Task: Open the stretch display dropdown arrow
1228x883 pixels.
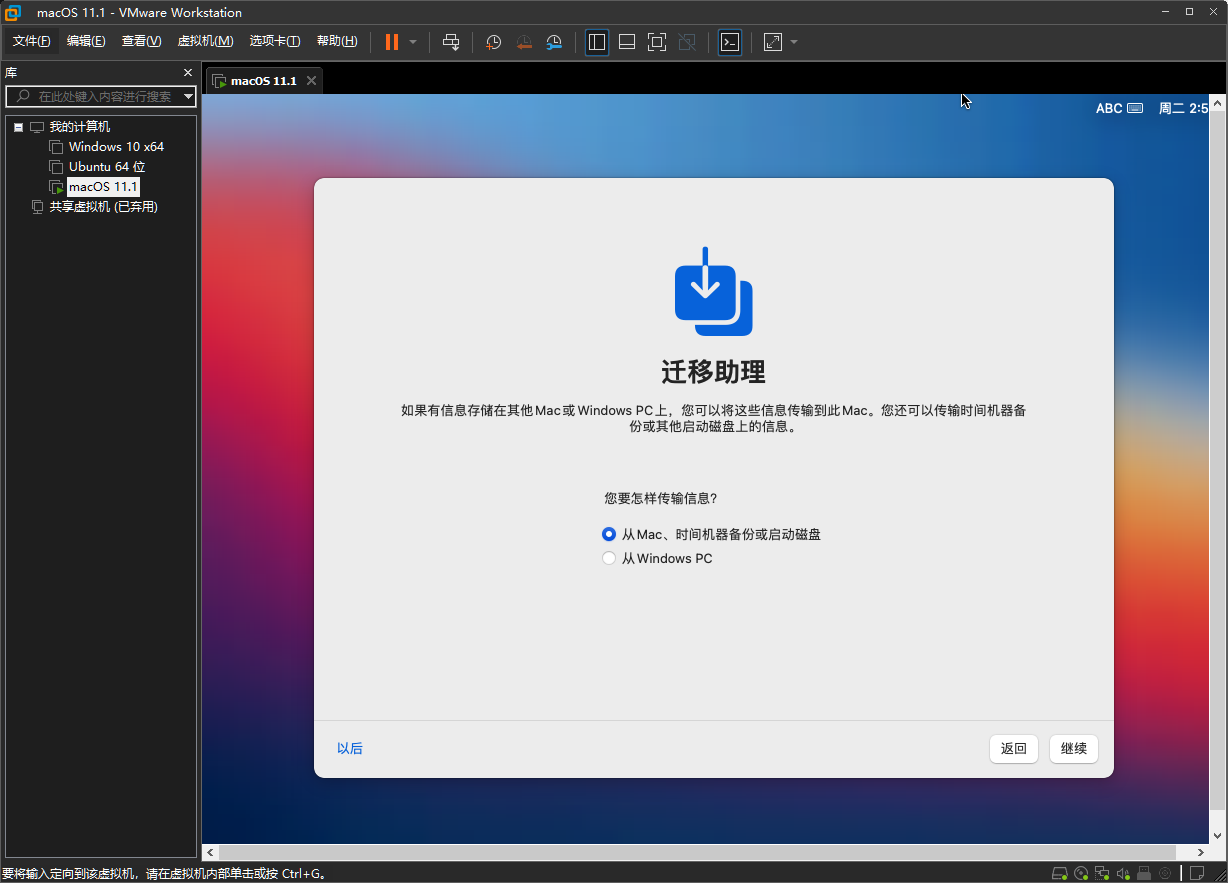Action: click(x=794, y=42)
